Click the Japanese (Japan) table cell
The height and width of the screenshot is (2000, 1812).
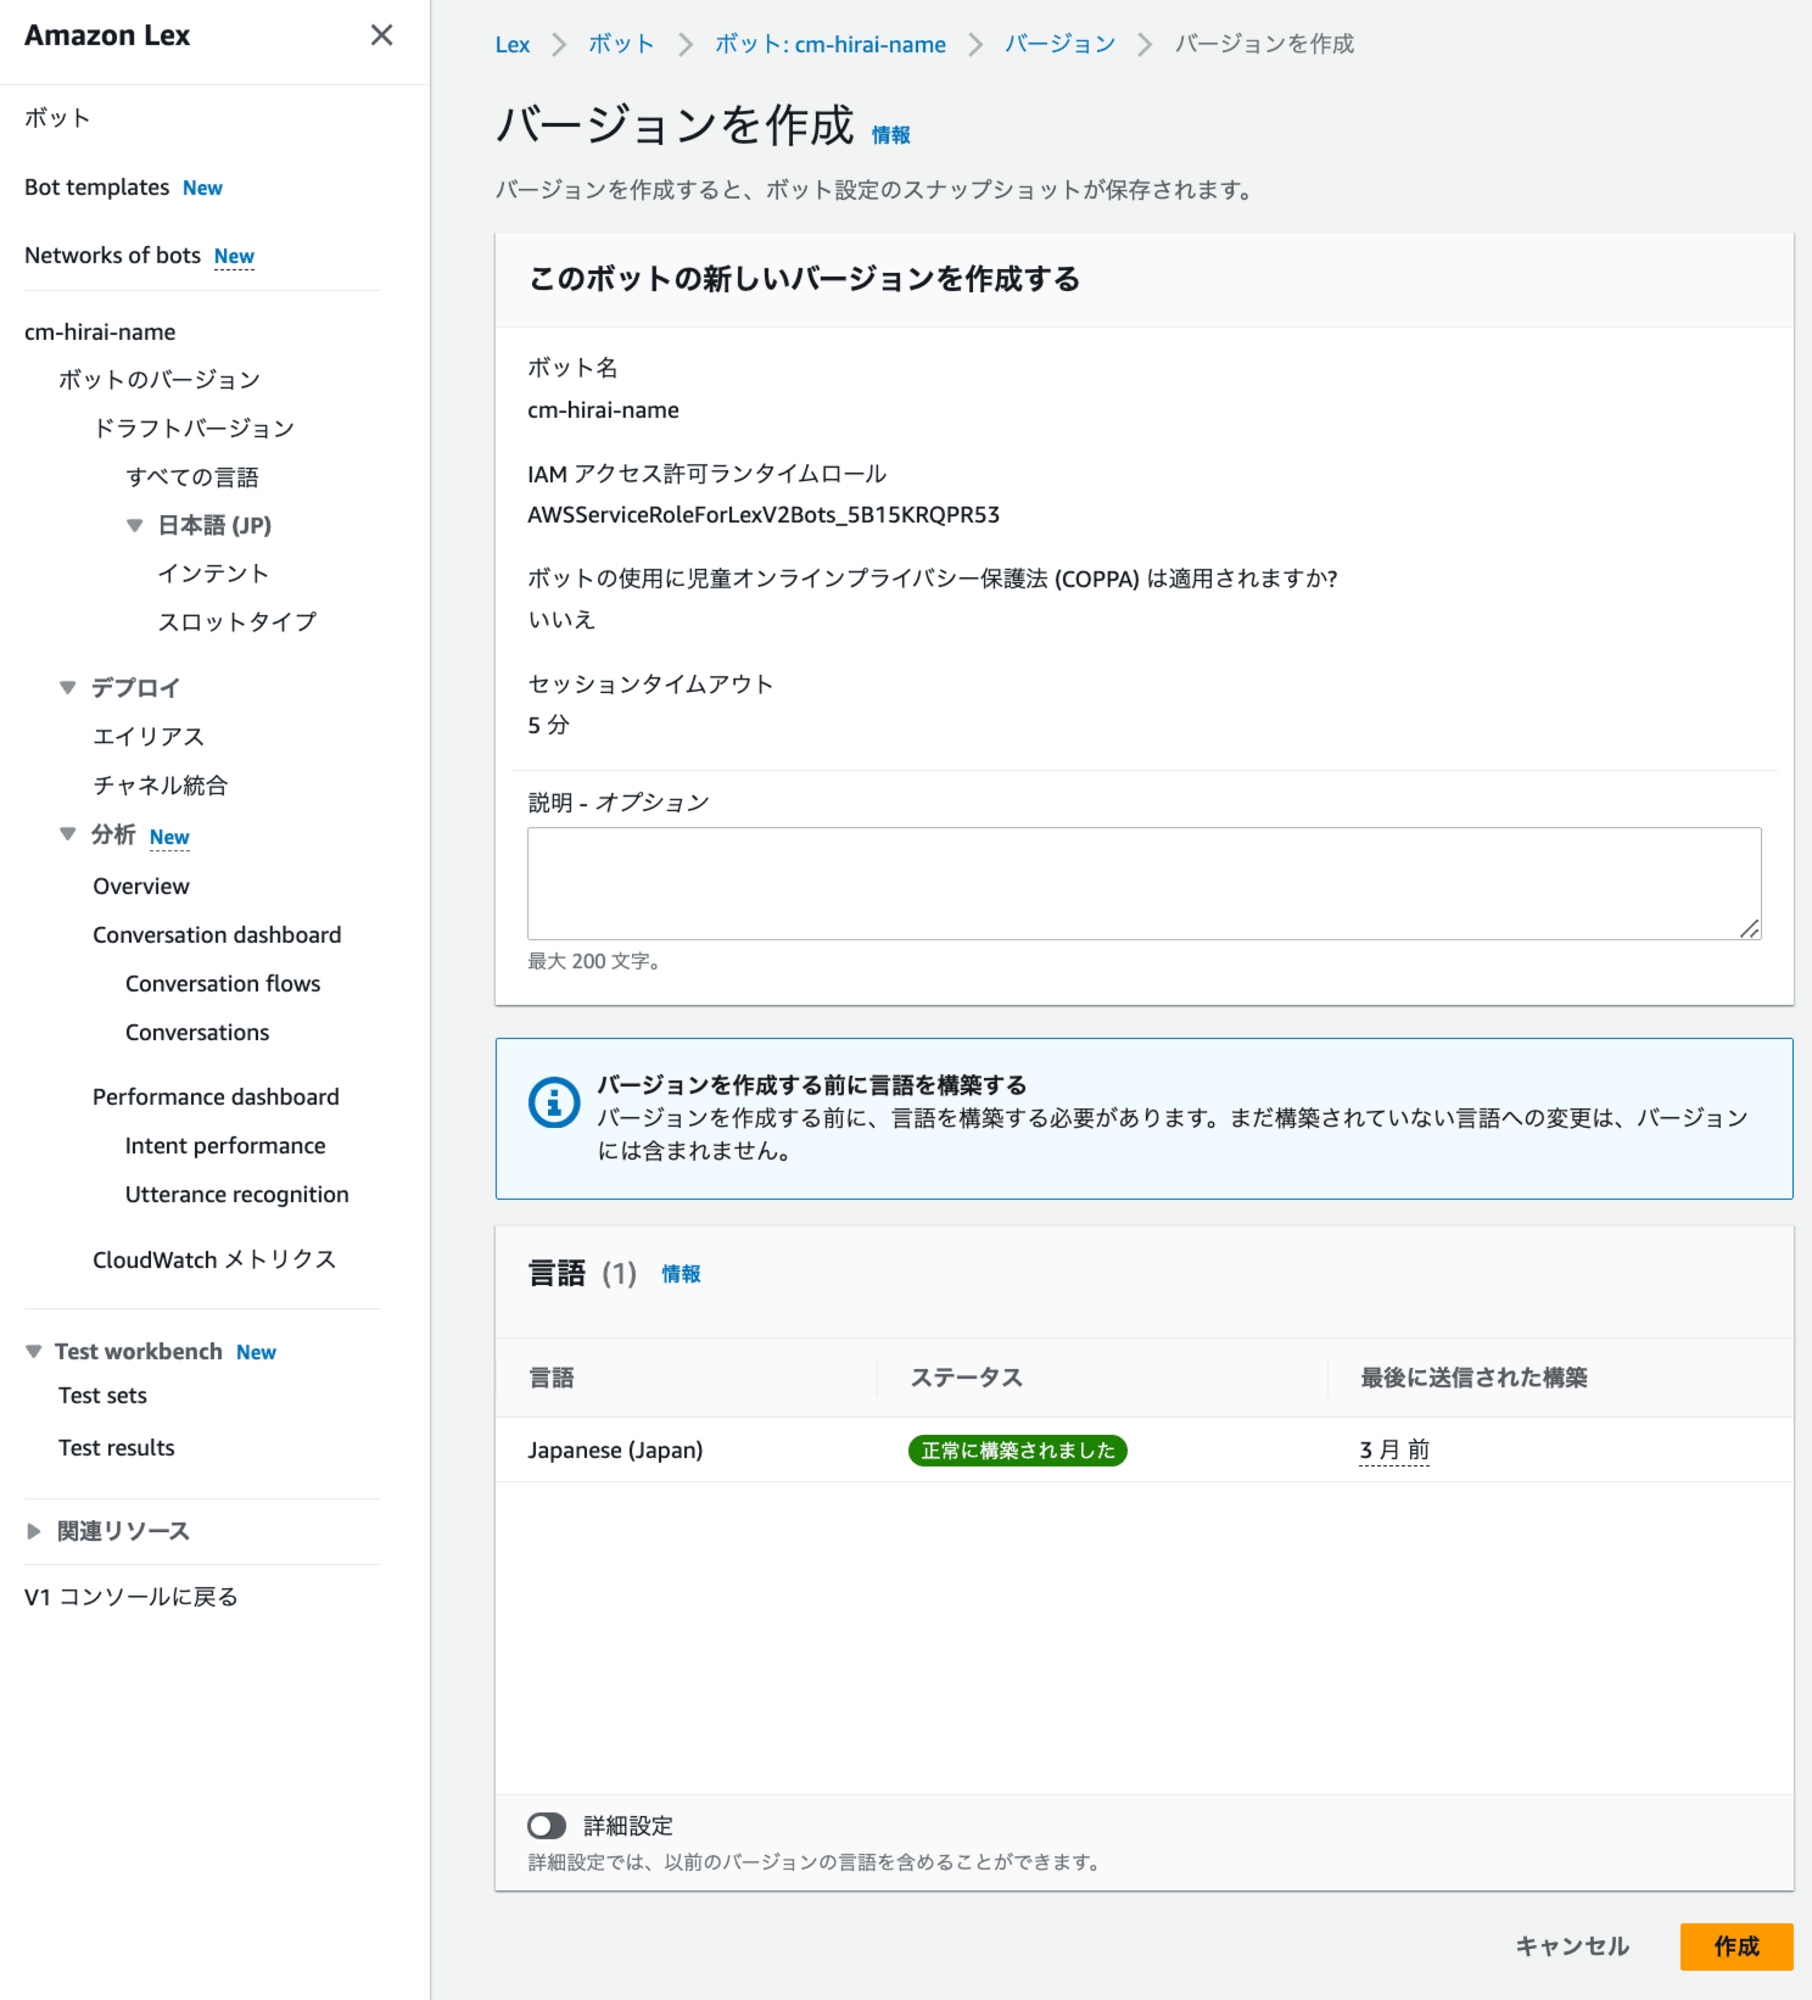coord(615,1449)
